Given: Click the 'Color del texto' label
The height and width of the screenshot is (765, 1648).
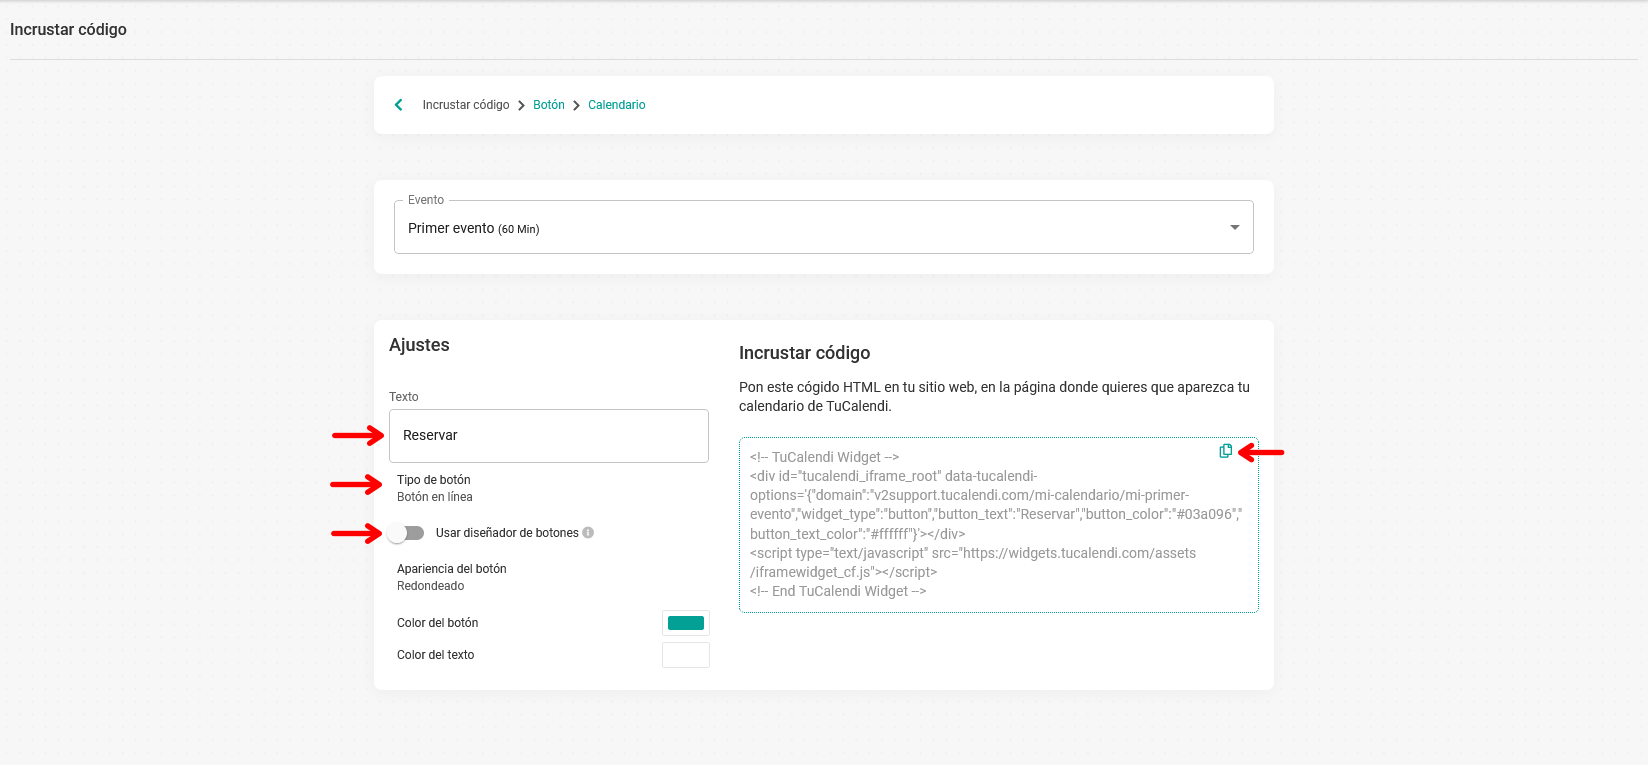Looking at the screenshot, I should [x=436, y=655].
